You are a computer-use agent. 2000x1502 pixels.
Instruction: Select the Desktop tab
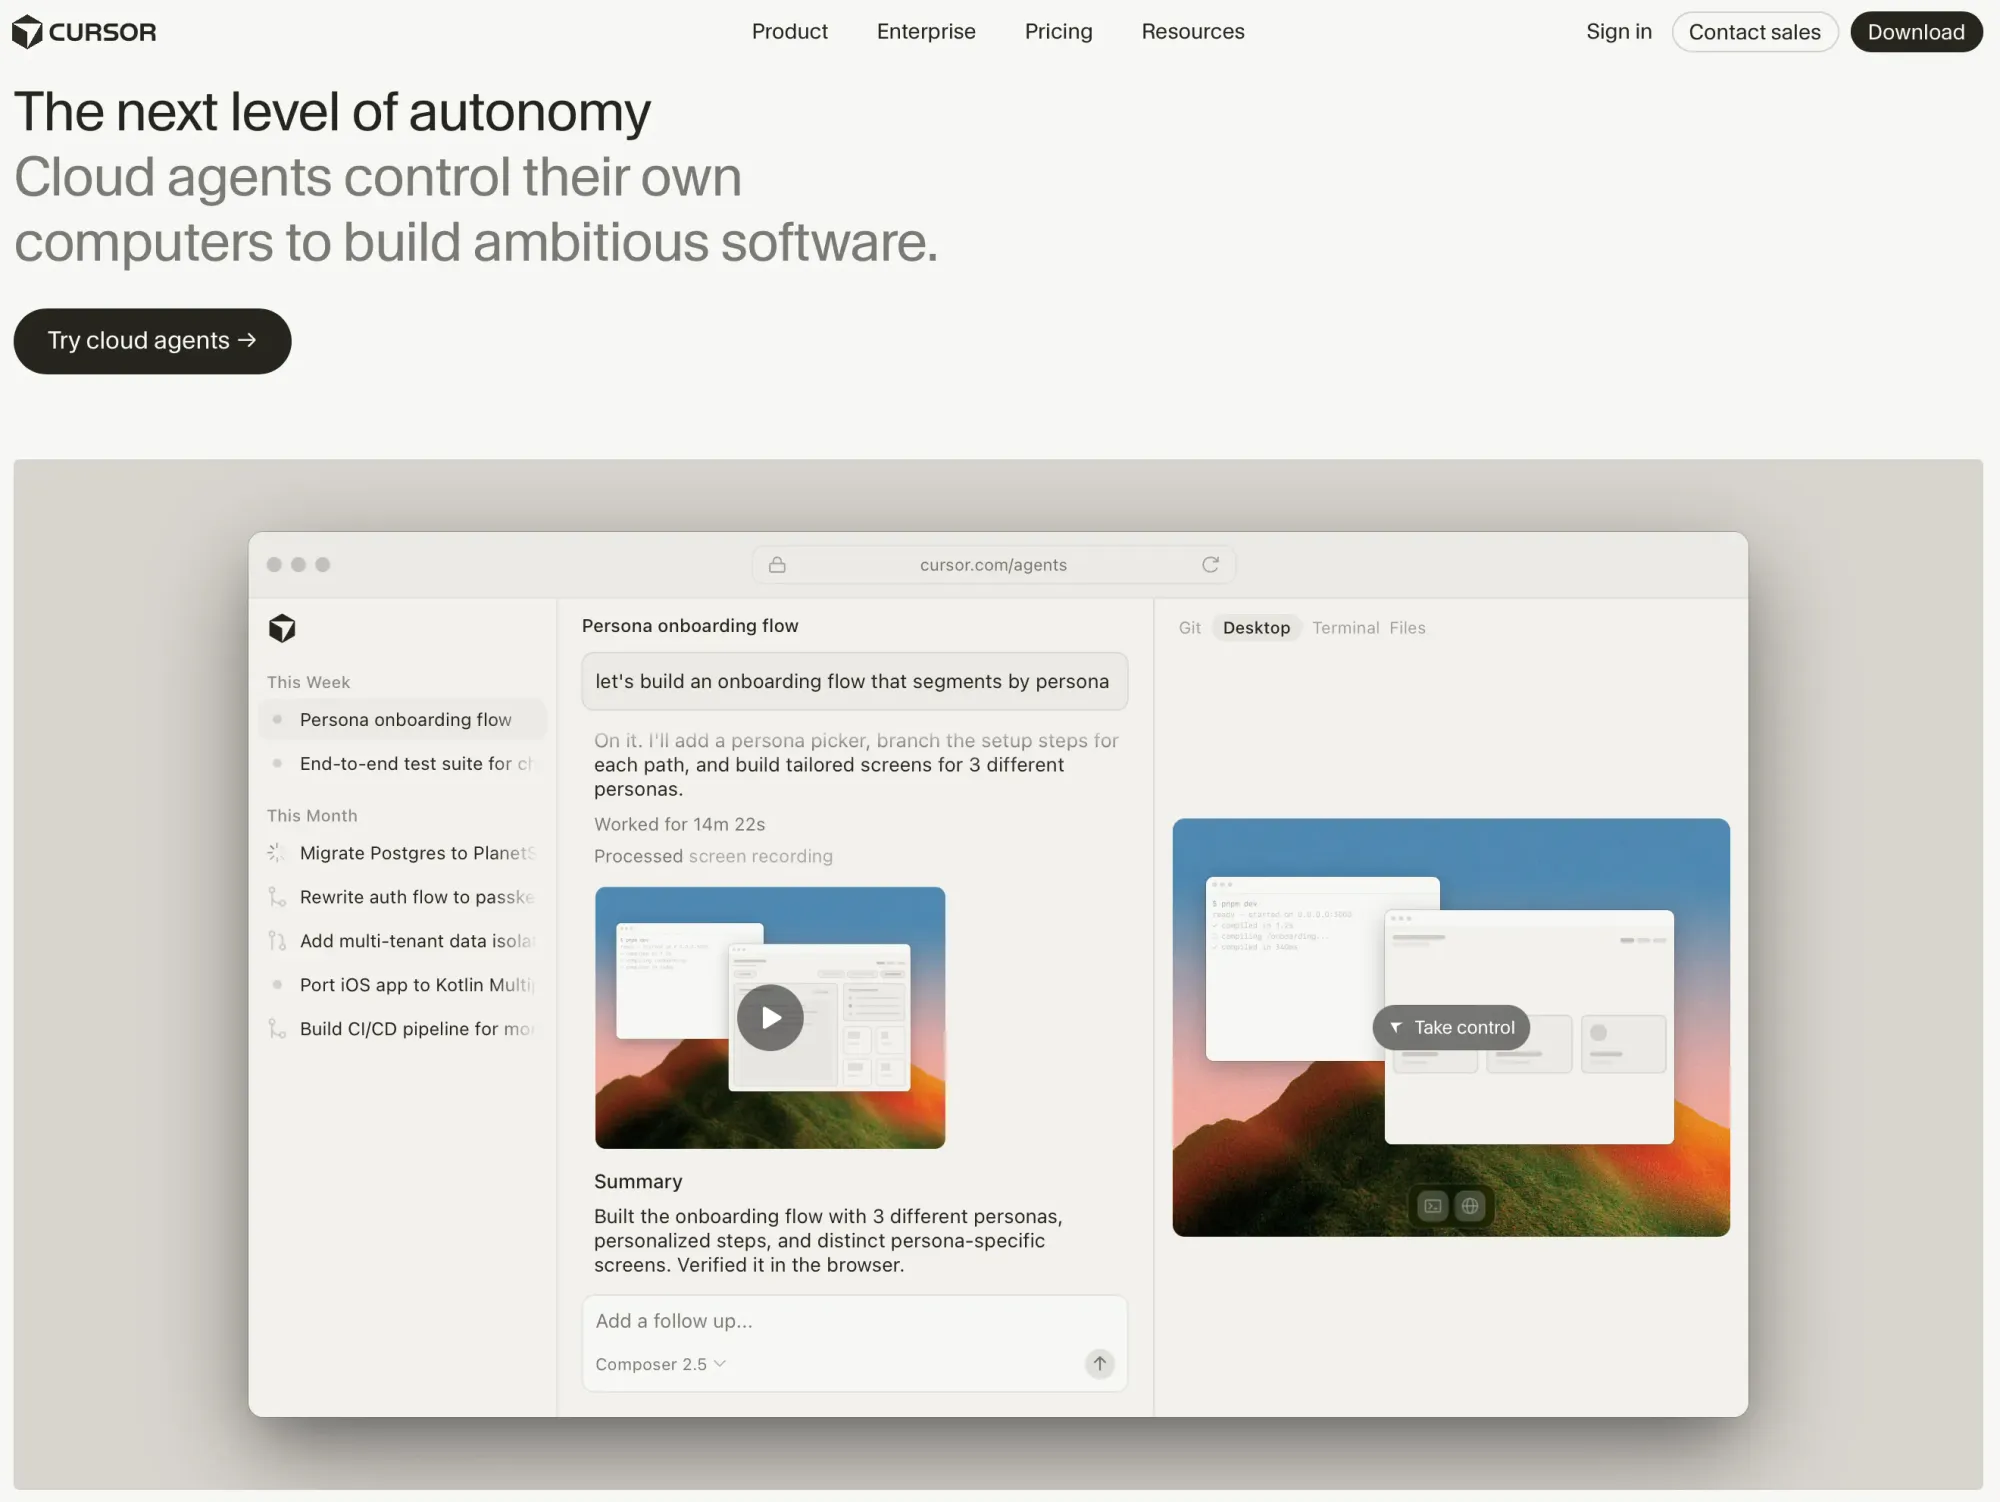coord(1257,628)
